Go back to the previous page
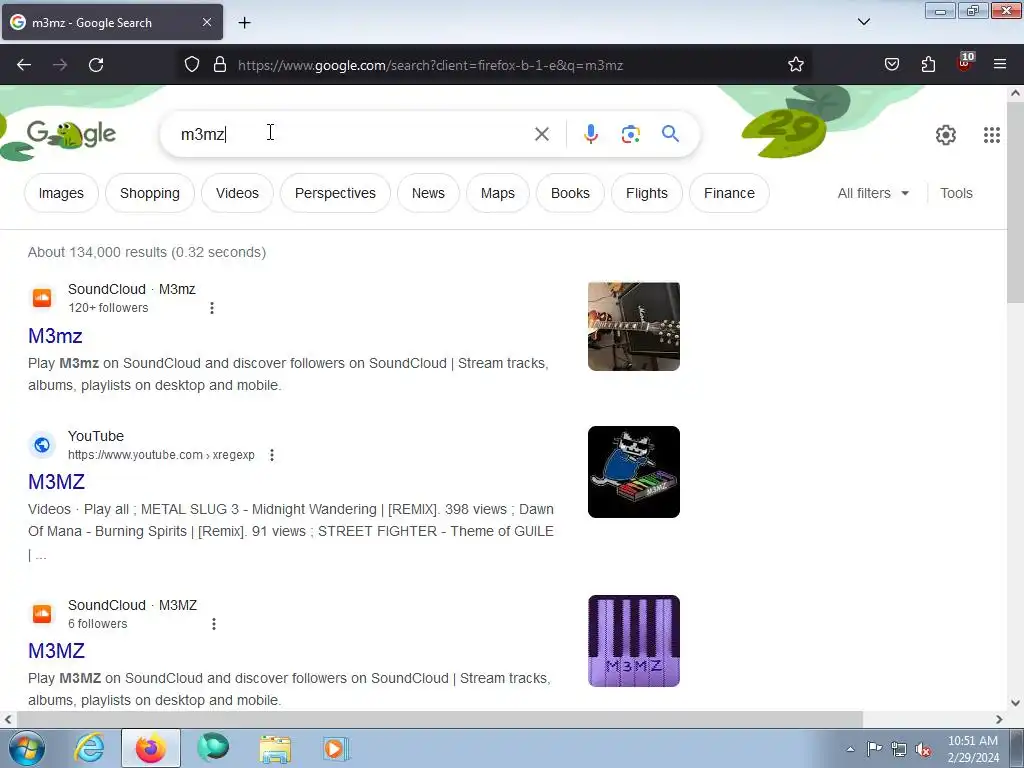The width and height of the screenshot is (1024, 768). [24, 65]
